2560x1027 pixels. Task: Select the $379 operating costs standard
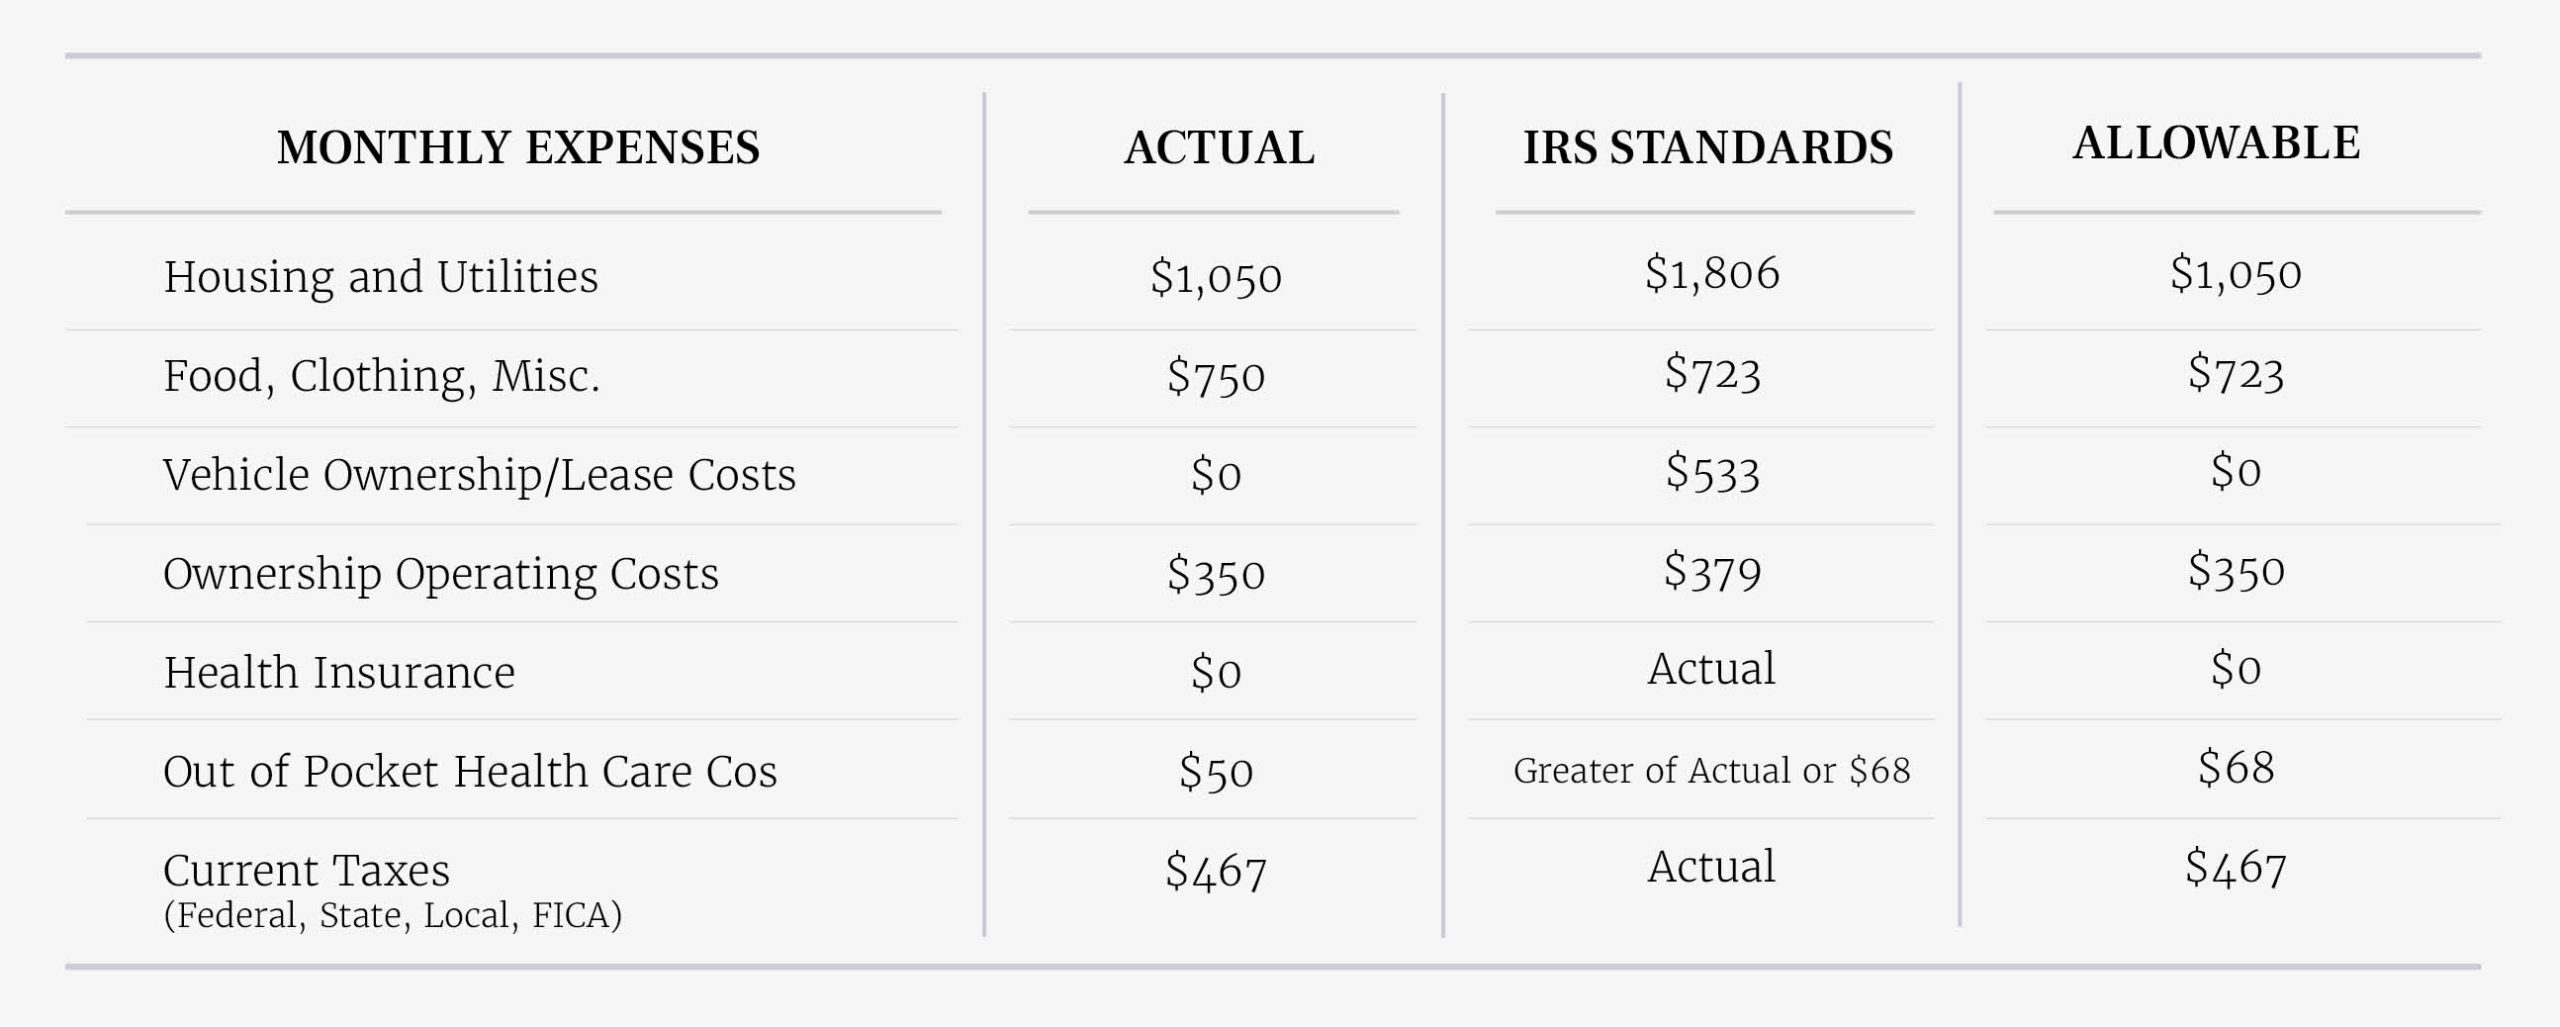click(x=1712, y=571)
